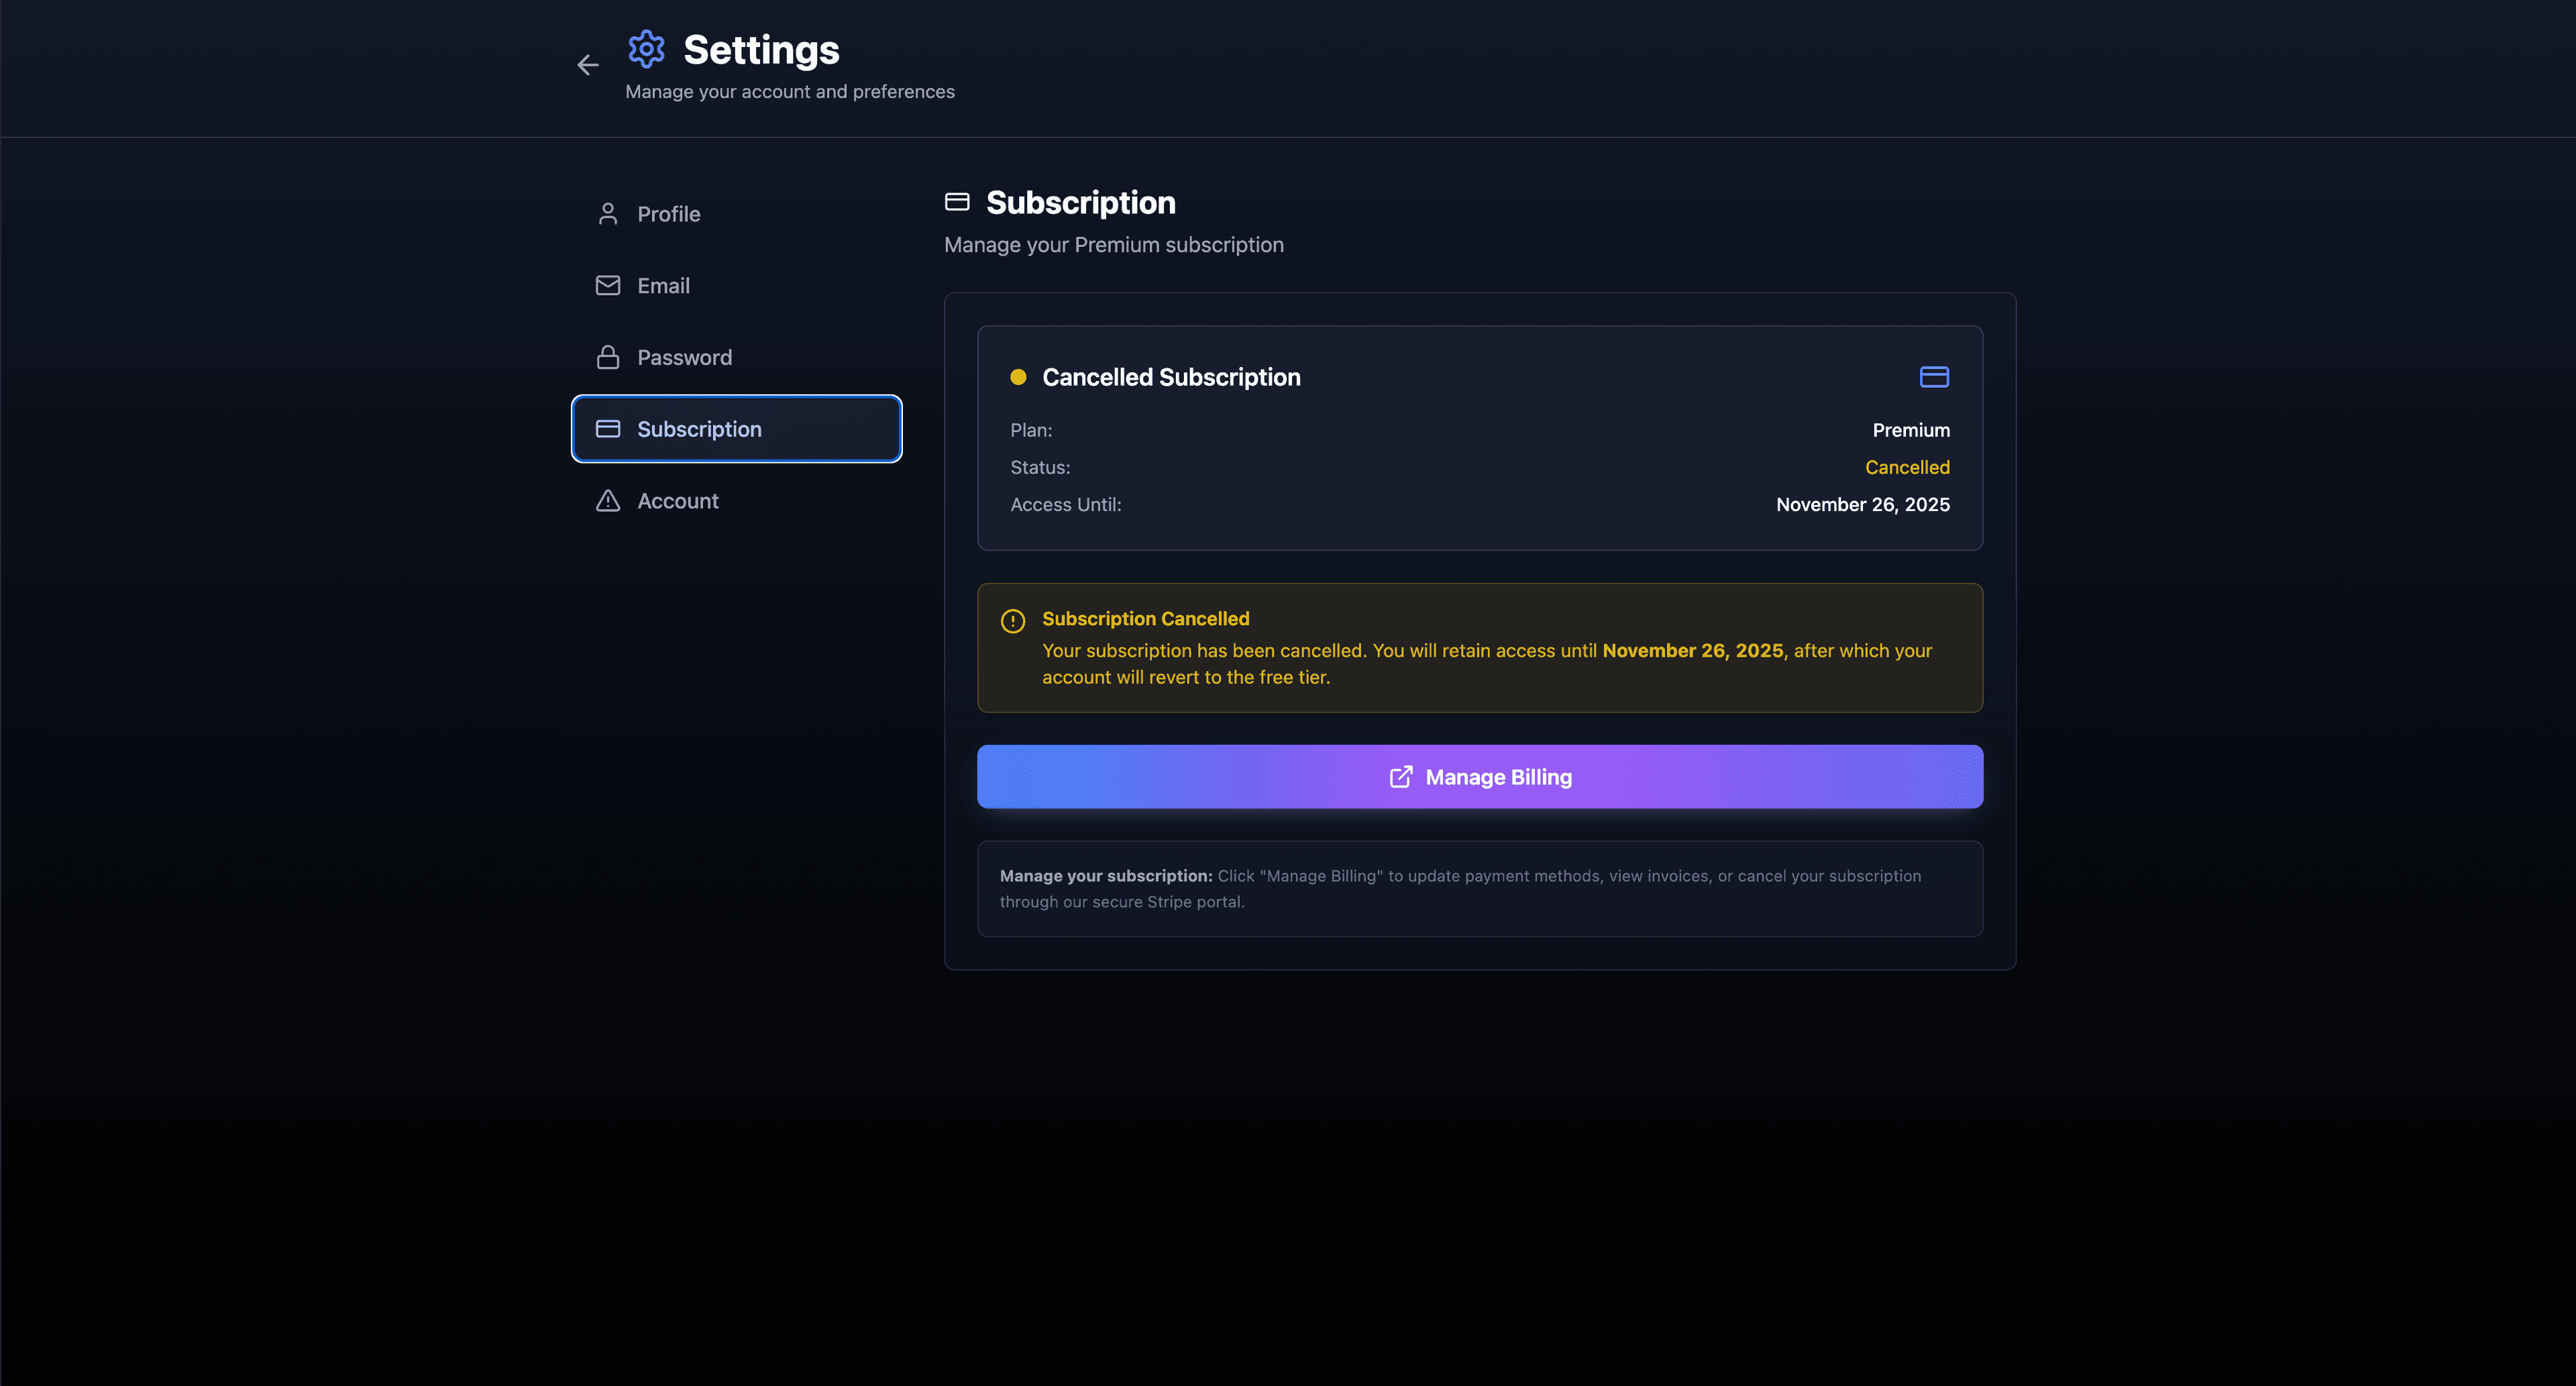Screen dimensions: 2576x1386
Task: Click the card icon beside Subscription heading
Action: click(x=957, y=202)
